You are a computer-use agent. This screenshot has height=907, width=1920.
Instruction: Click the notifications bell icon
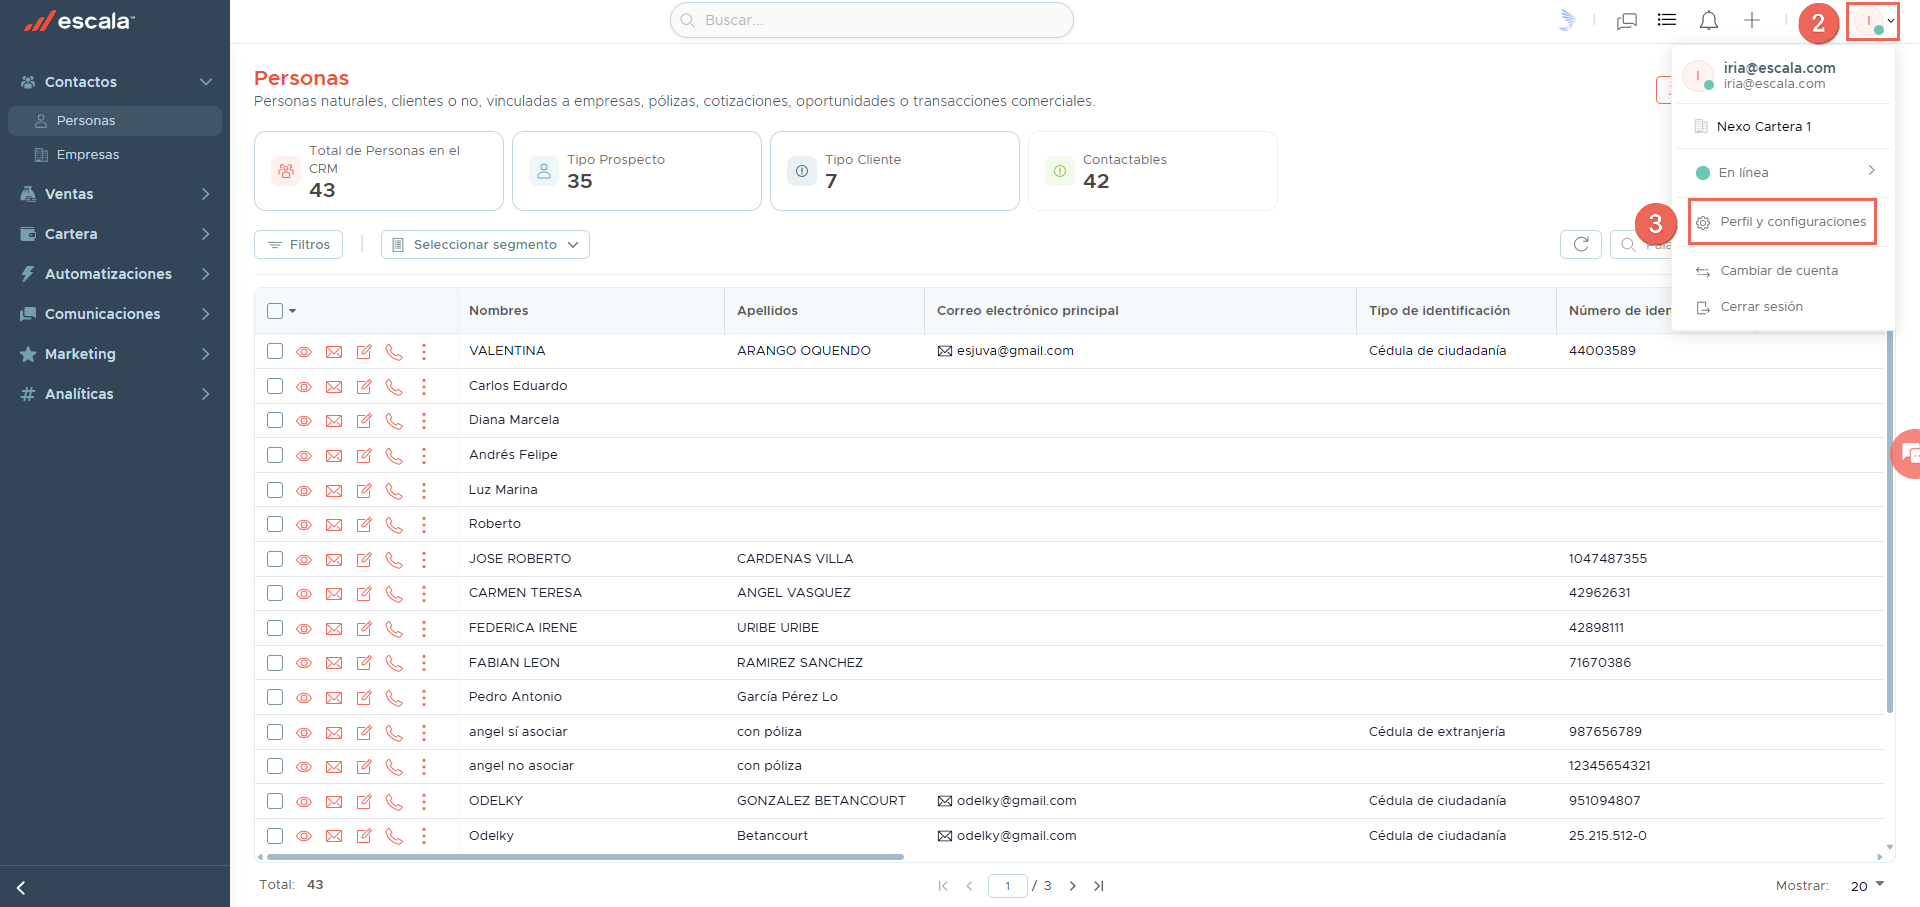[x=1709, y=20]
